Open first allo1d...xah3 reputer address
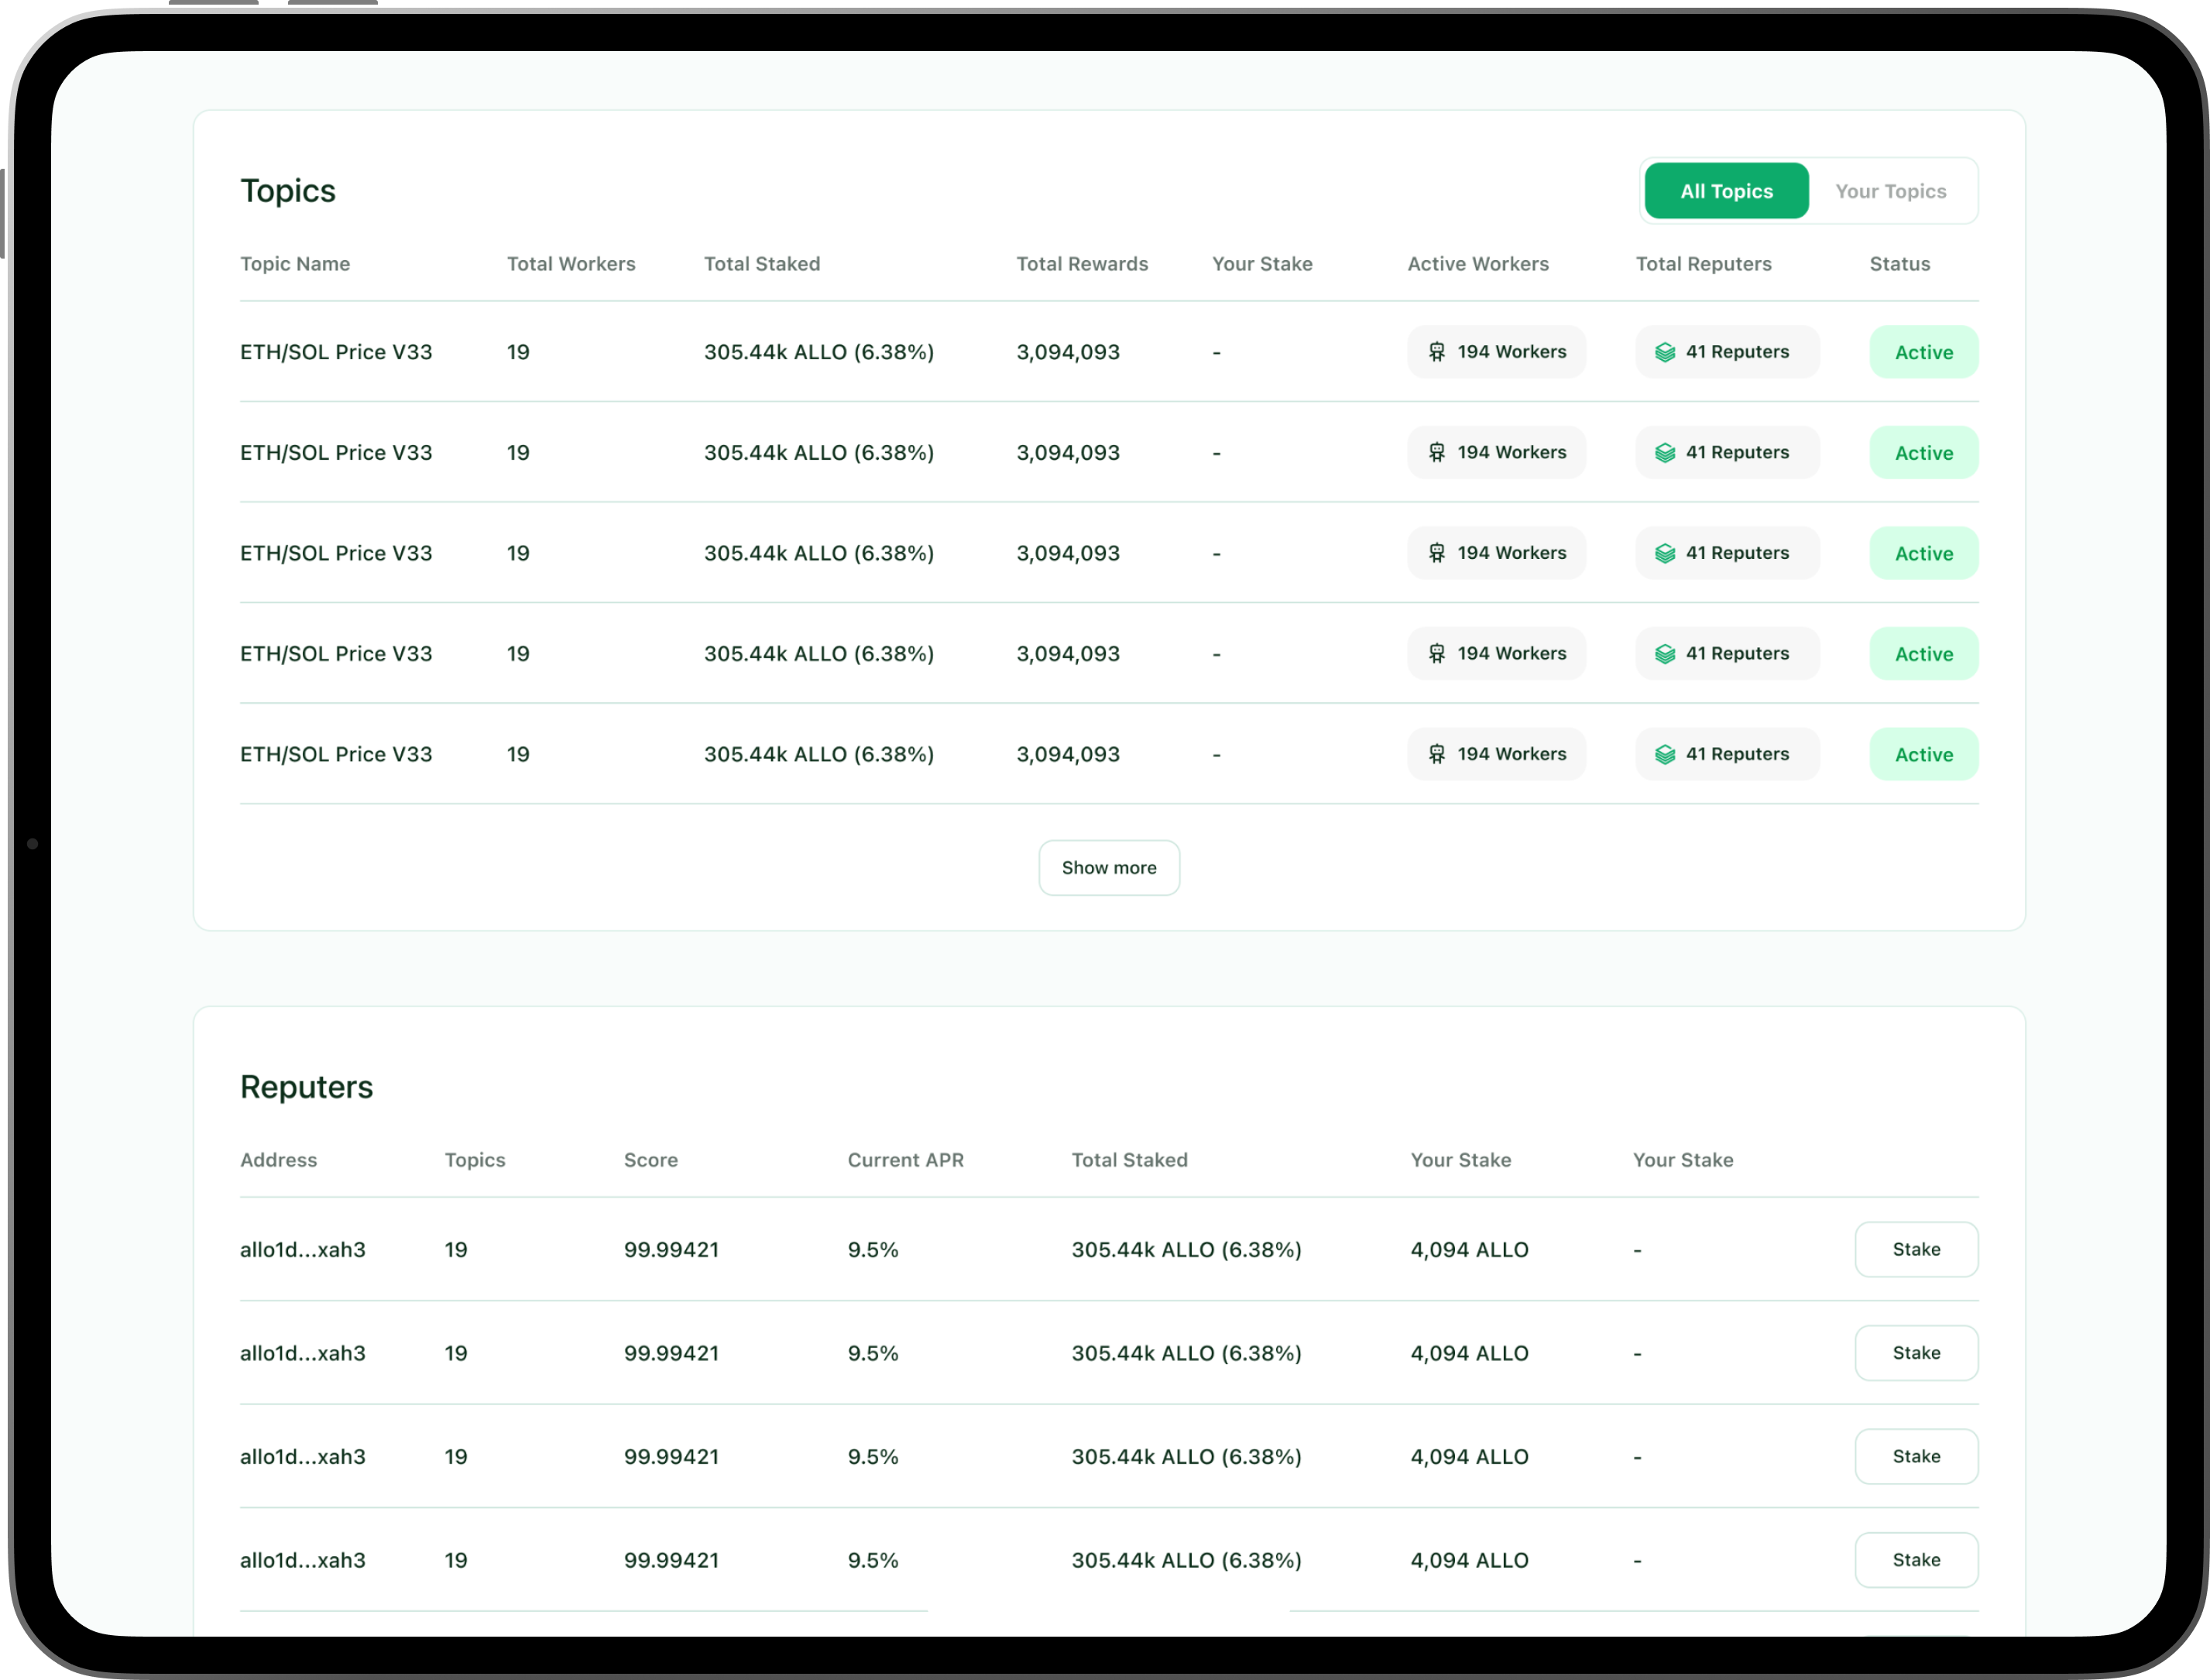 (x=303, y=1250)
